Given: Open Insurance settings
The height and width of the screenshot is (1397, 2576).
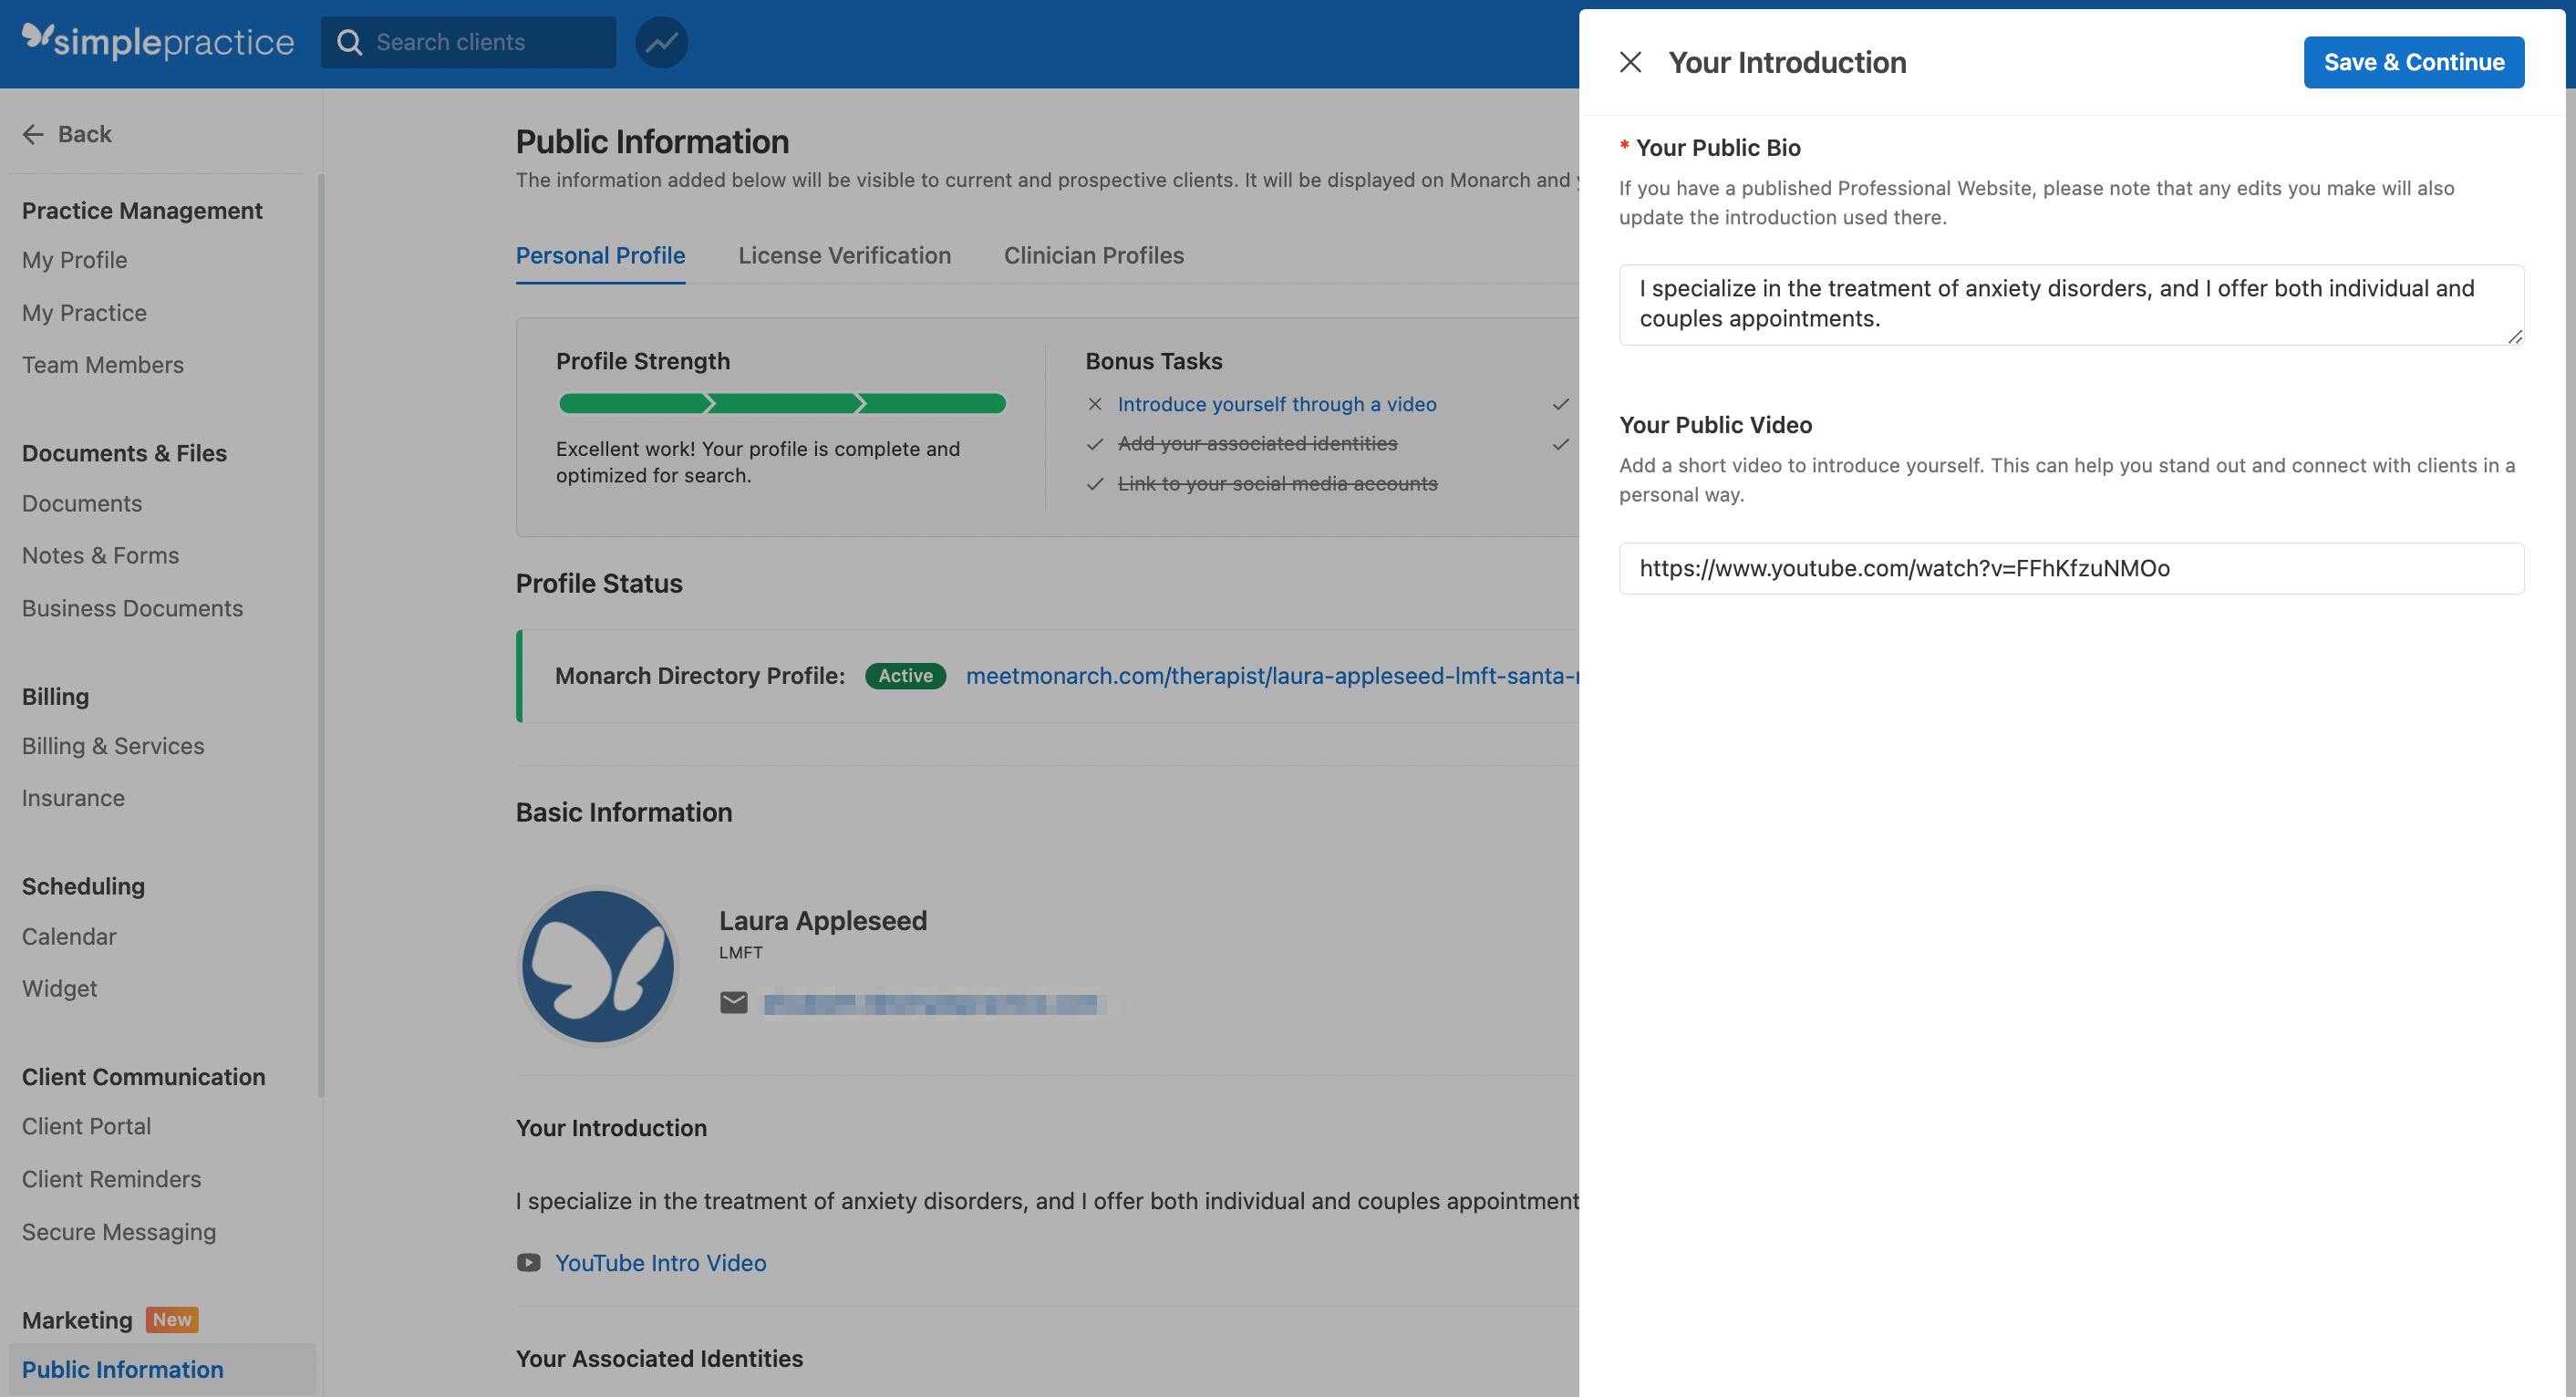Looking at the screenshot, I should click(73, 798).
